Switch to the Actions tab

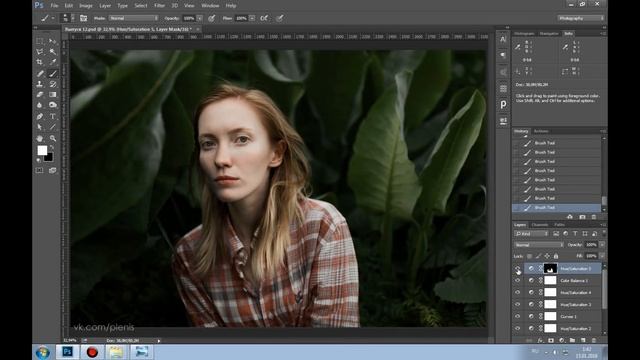[x=541, y=131]
